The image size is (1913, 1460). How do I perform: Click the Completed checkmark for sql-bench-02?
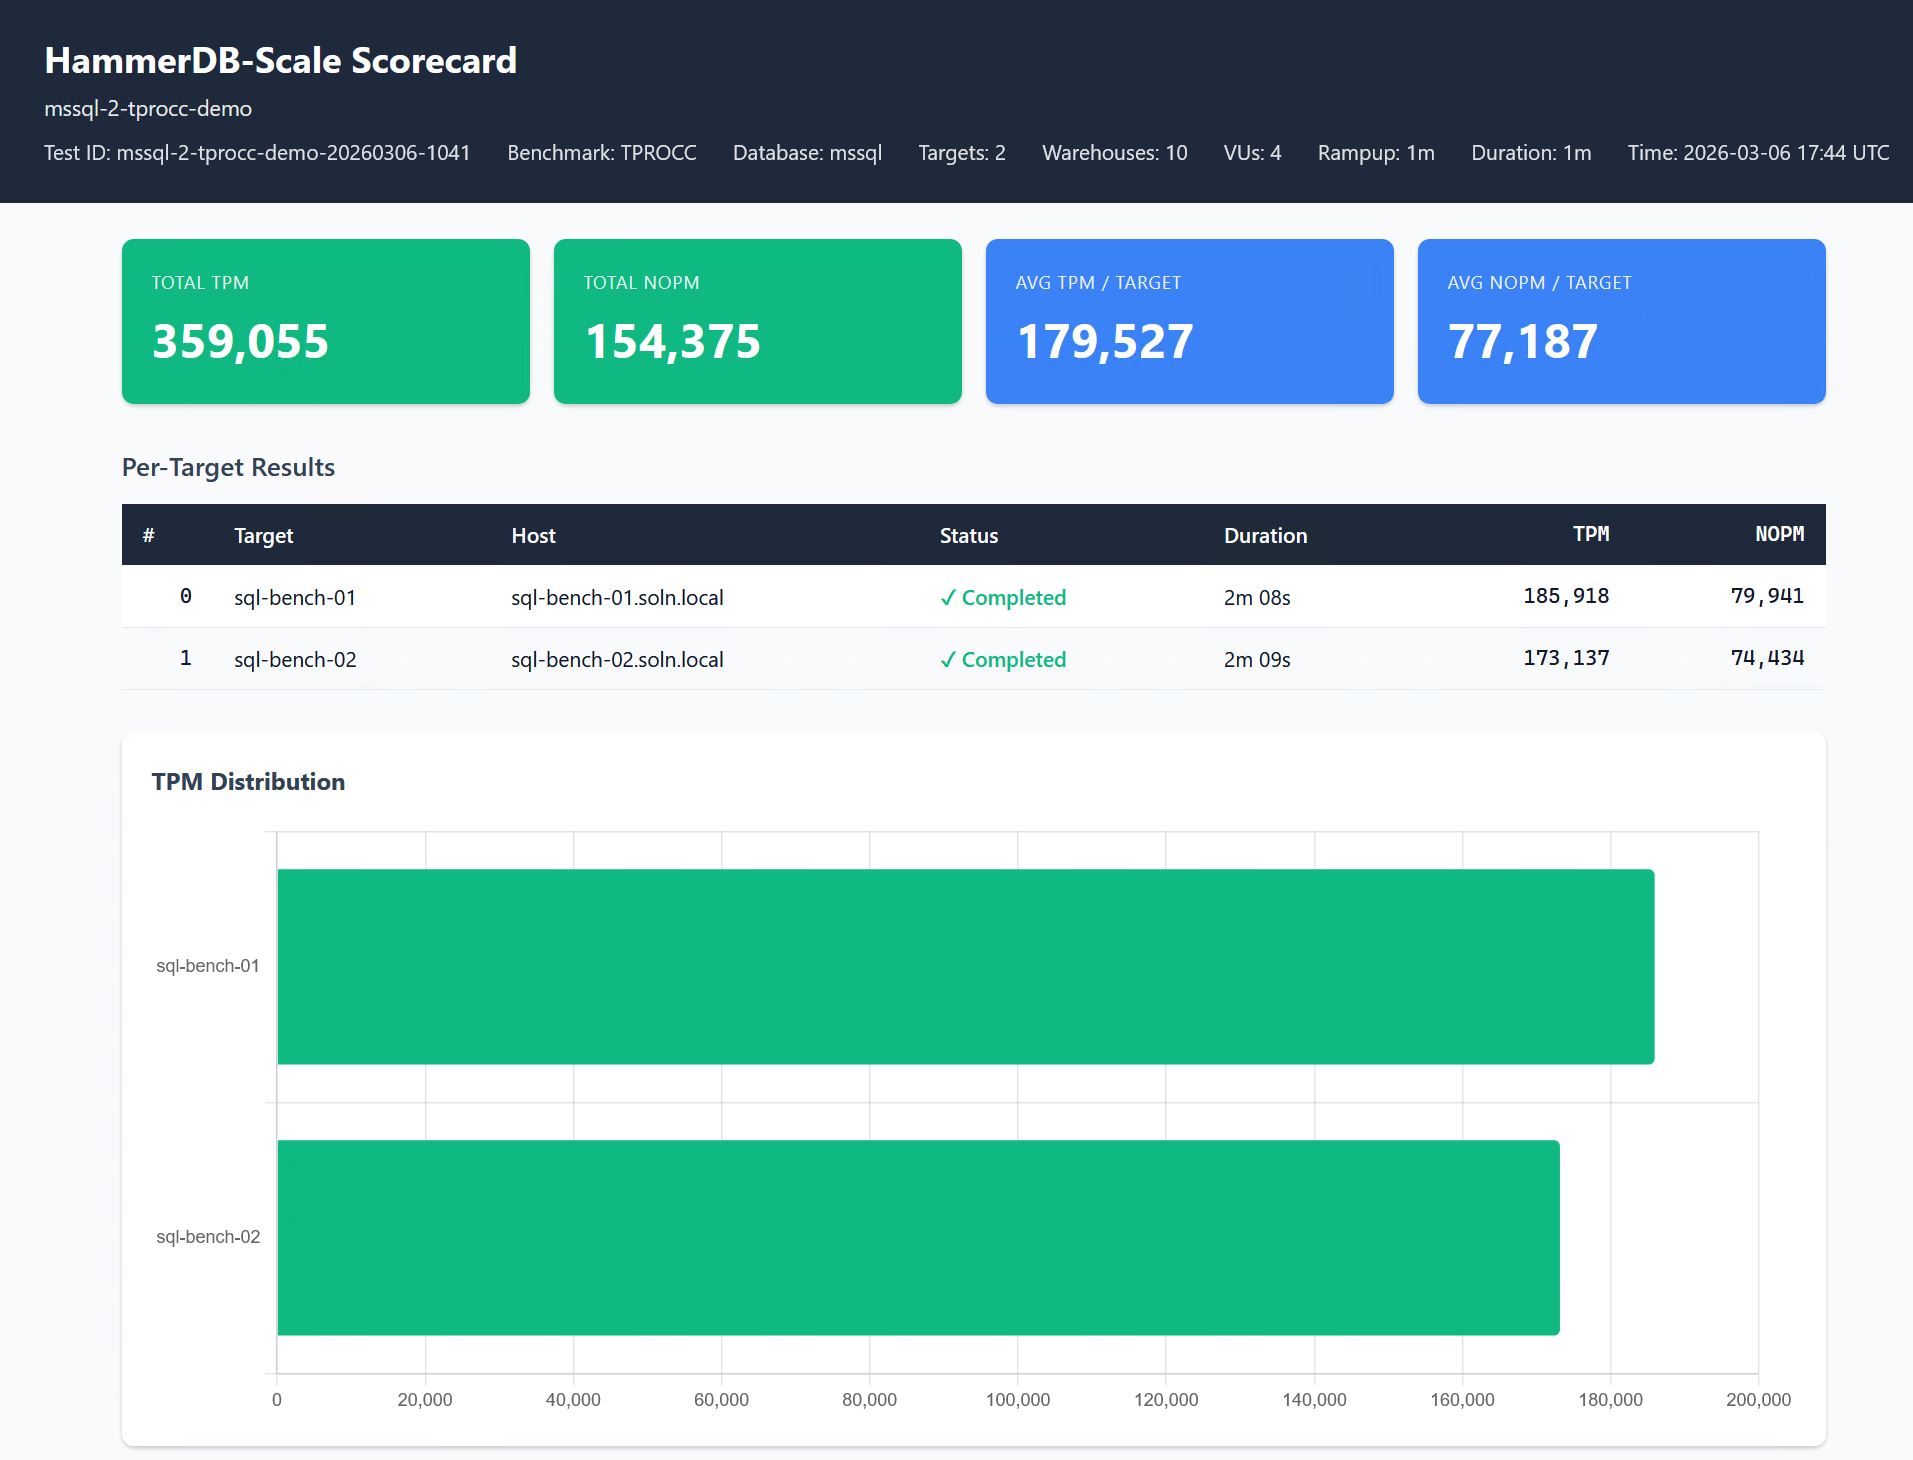[x=948, y=660]
